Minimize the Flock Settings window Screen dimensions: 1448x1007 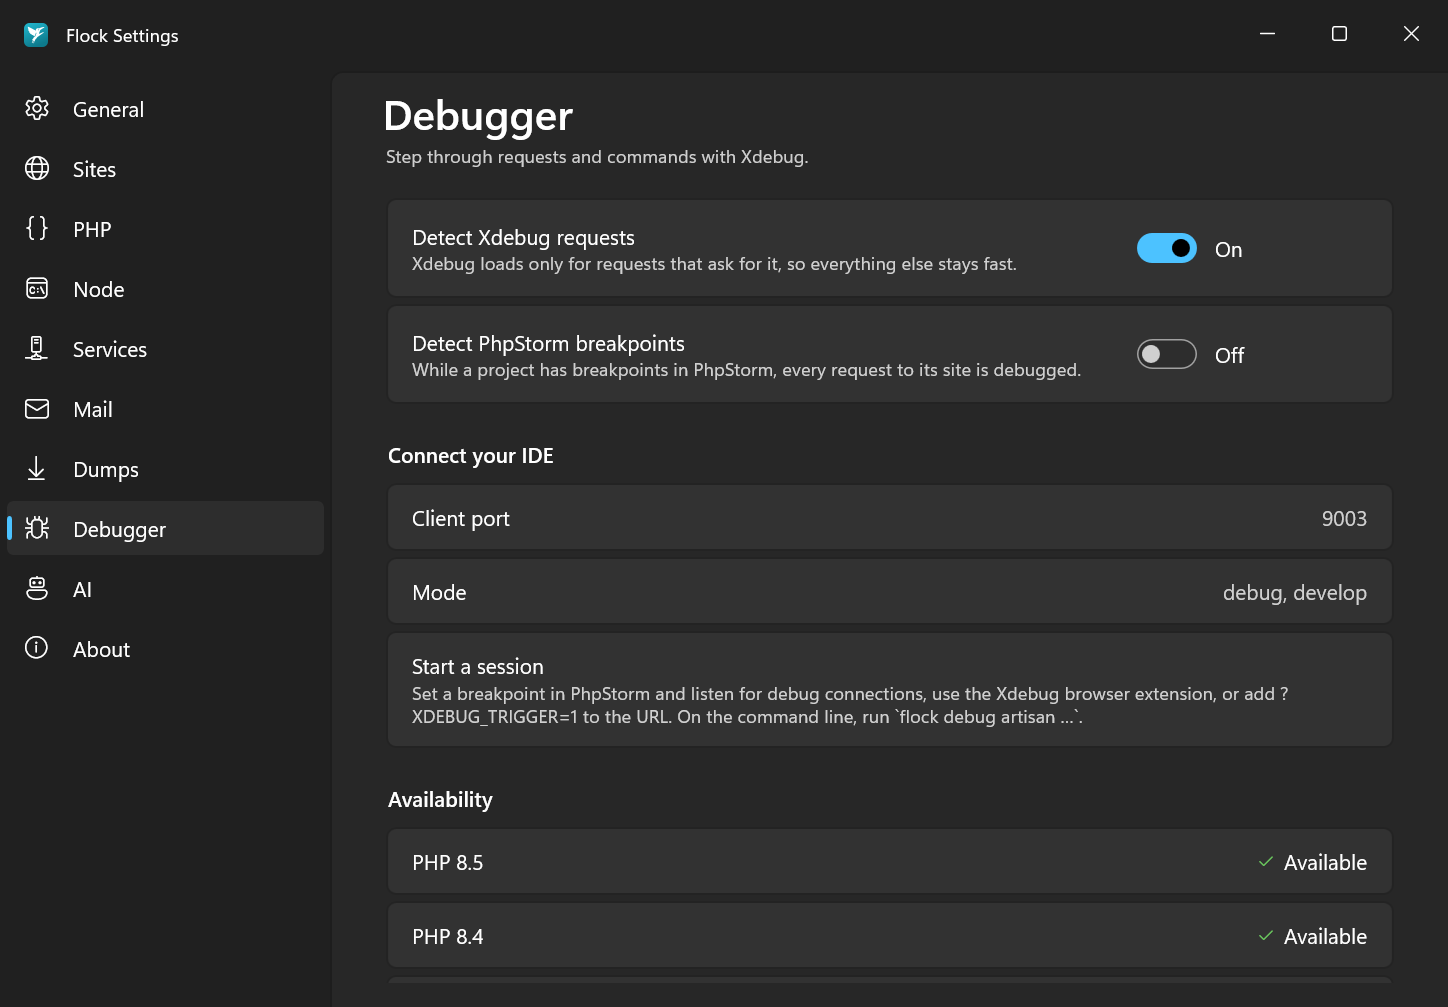[x=1267, y=34]
